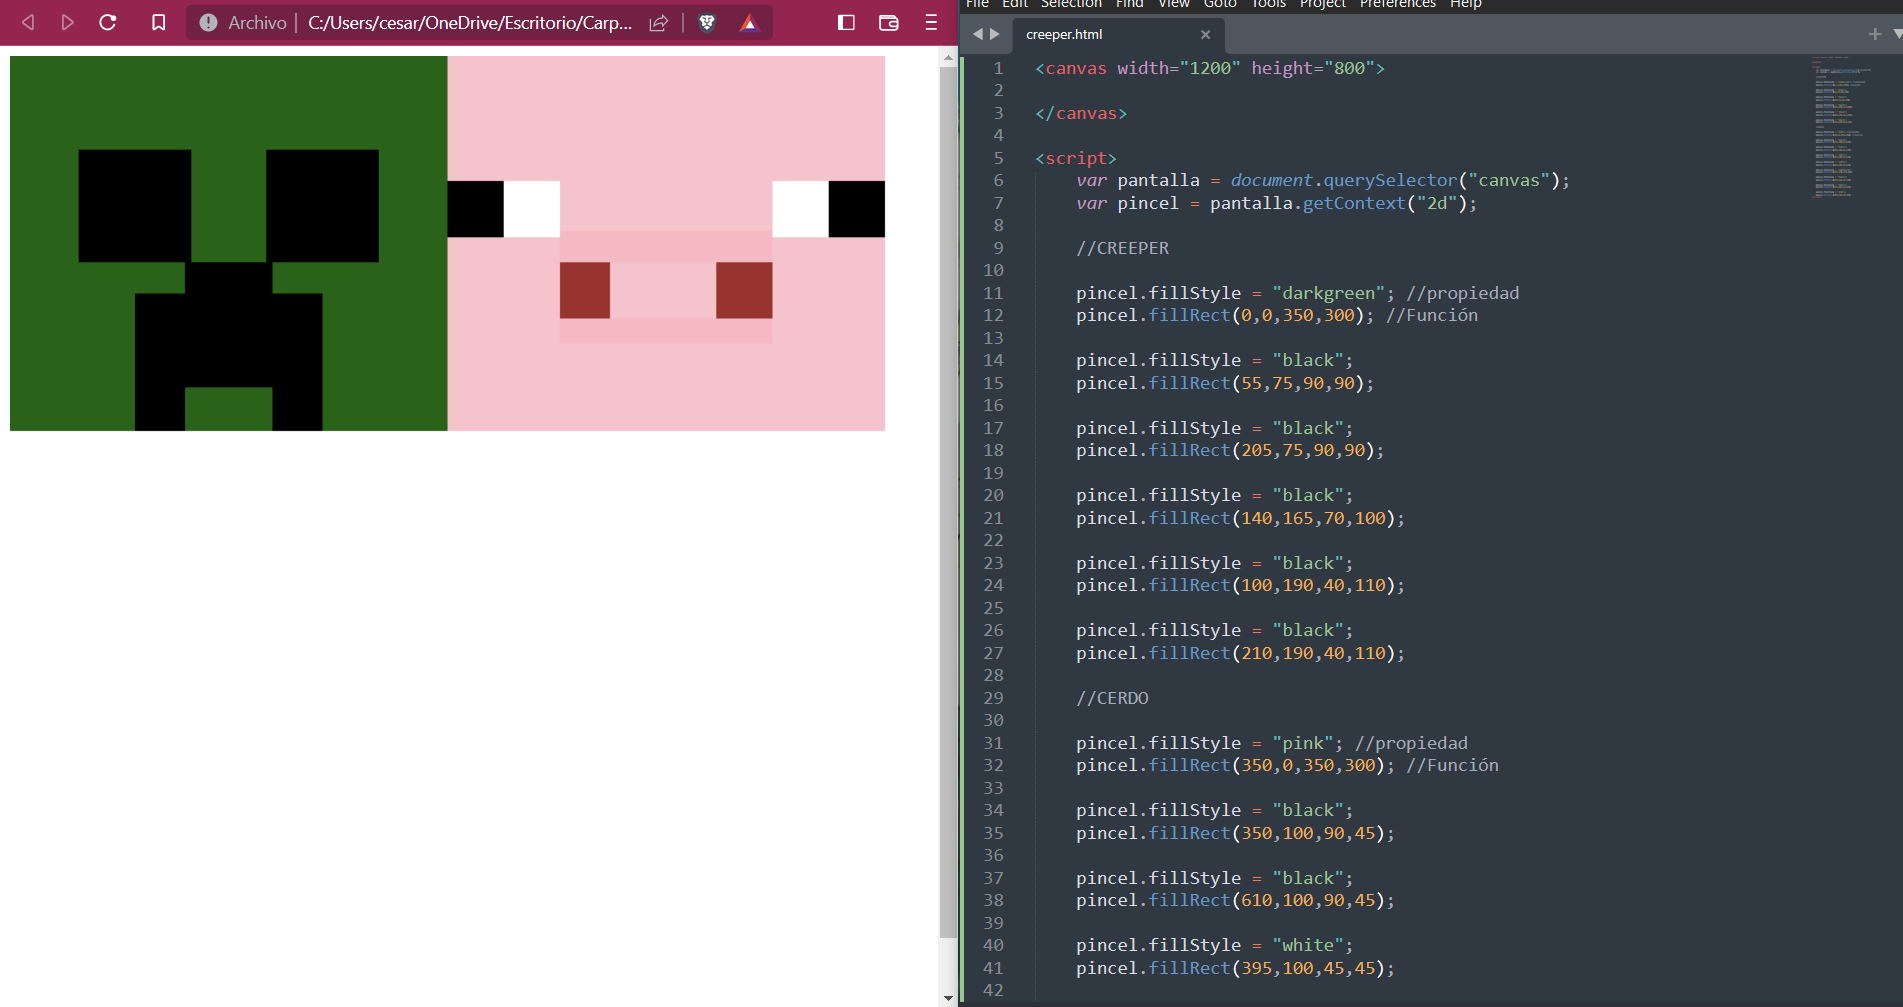Click the not-secure info icon next to Archivo
This screenshot has width=1903, height=1007.
pos(208,22)
